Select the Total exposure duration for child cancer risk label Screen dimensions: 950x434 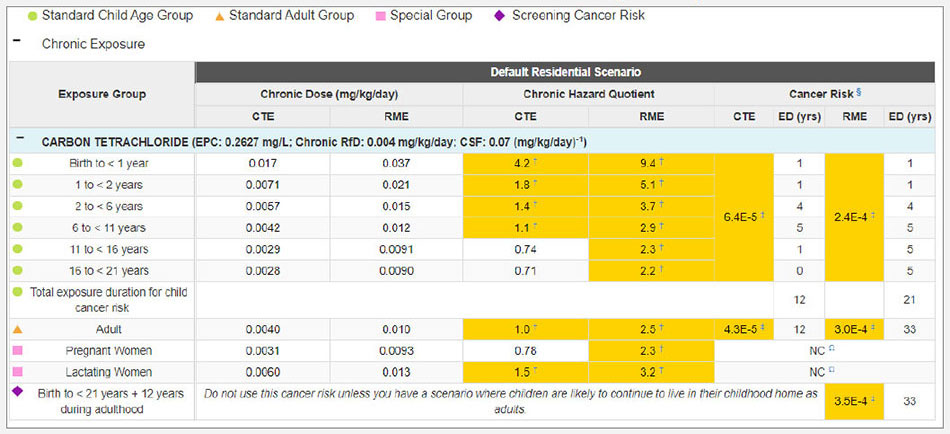click(108, 300)
